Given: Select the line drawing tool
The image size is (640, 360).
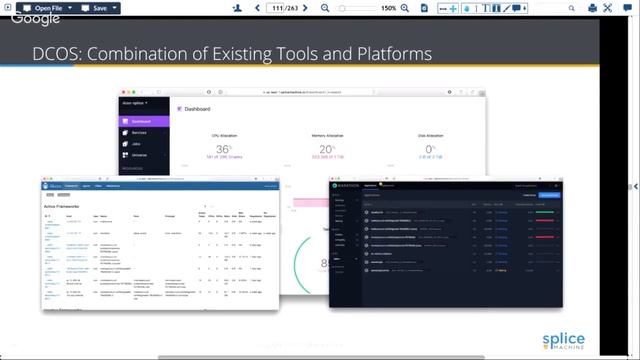Looking at the screenshot, I should [507, 8].
